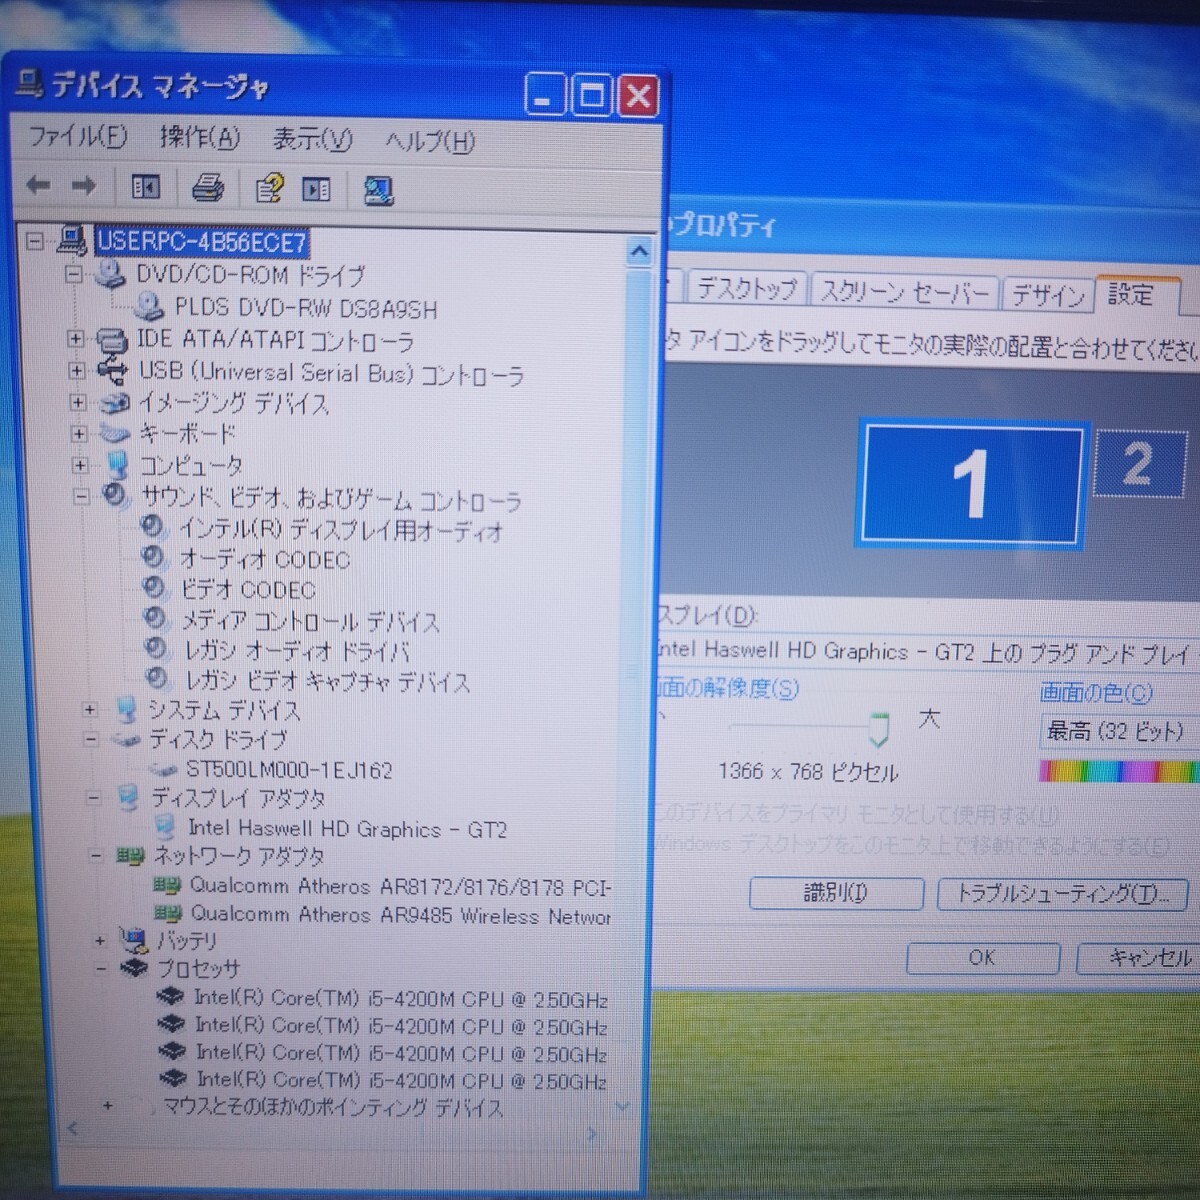Click the Print toolbar icon
The width and height of the screenshot is (1200, 1200).
point(207,187)
